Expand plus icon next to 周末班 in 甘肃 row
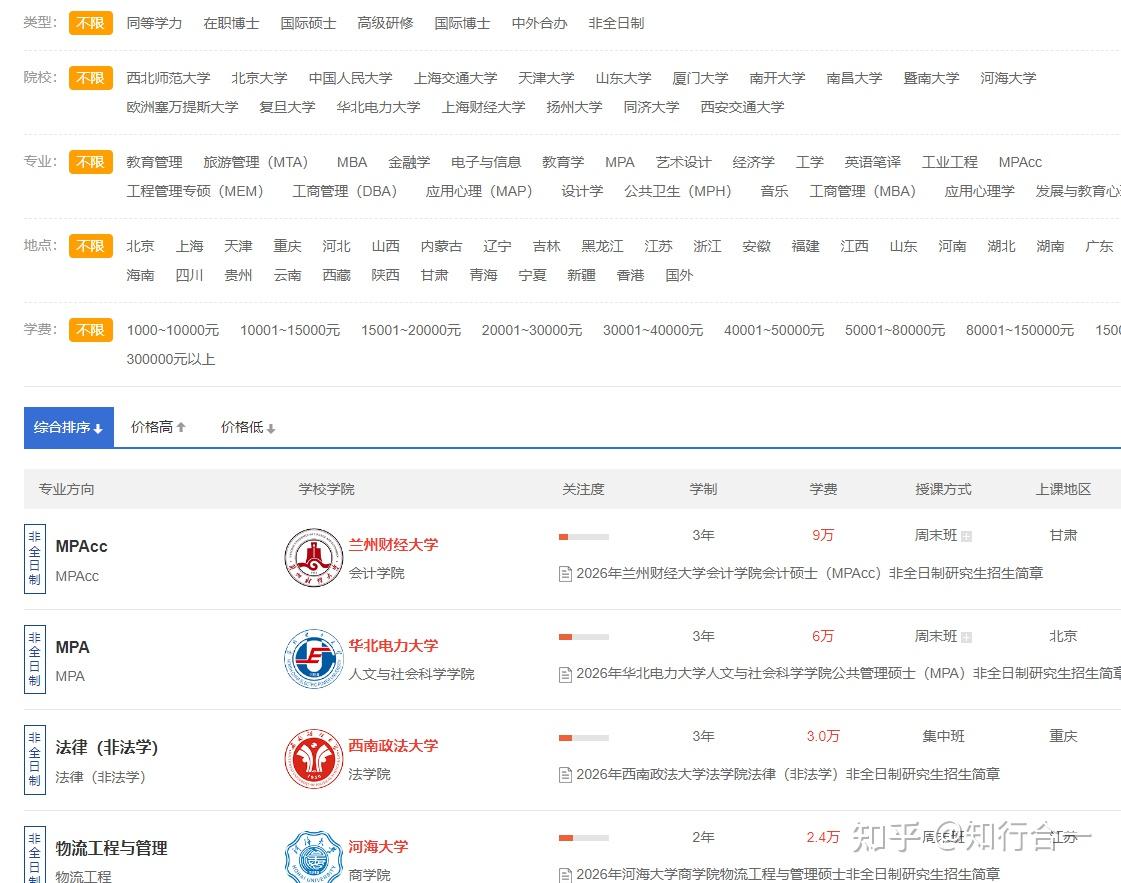Viewport: 1121px width, 883px height. 967,536
